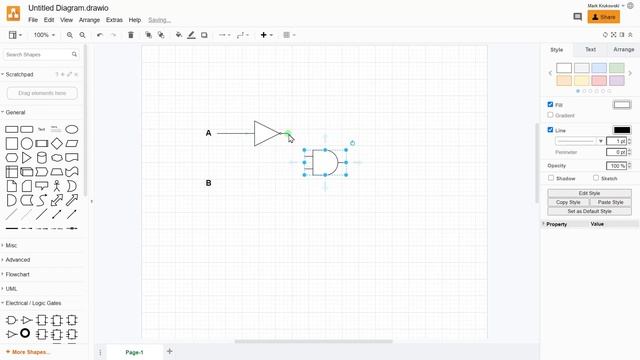Viewport: 640px width, 360px height.
Task: Open the table dropdown in toolbar
Action: 289,35
